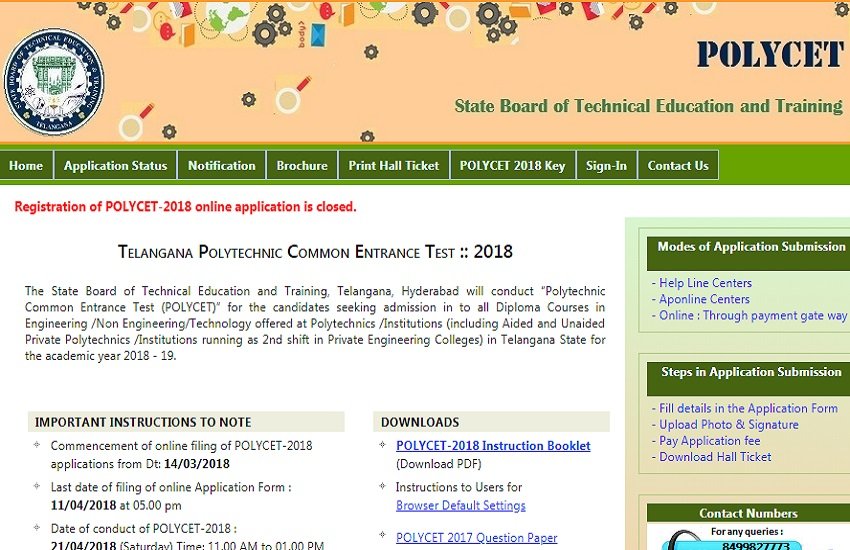Screen dimensions: 850x550
Task: Open Upload Photo & Signature step
Action: coord(728,424)
